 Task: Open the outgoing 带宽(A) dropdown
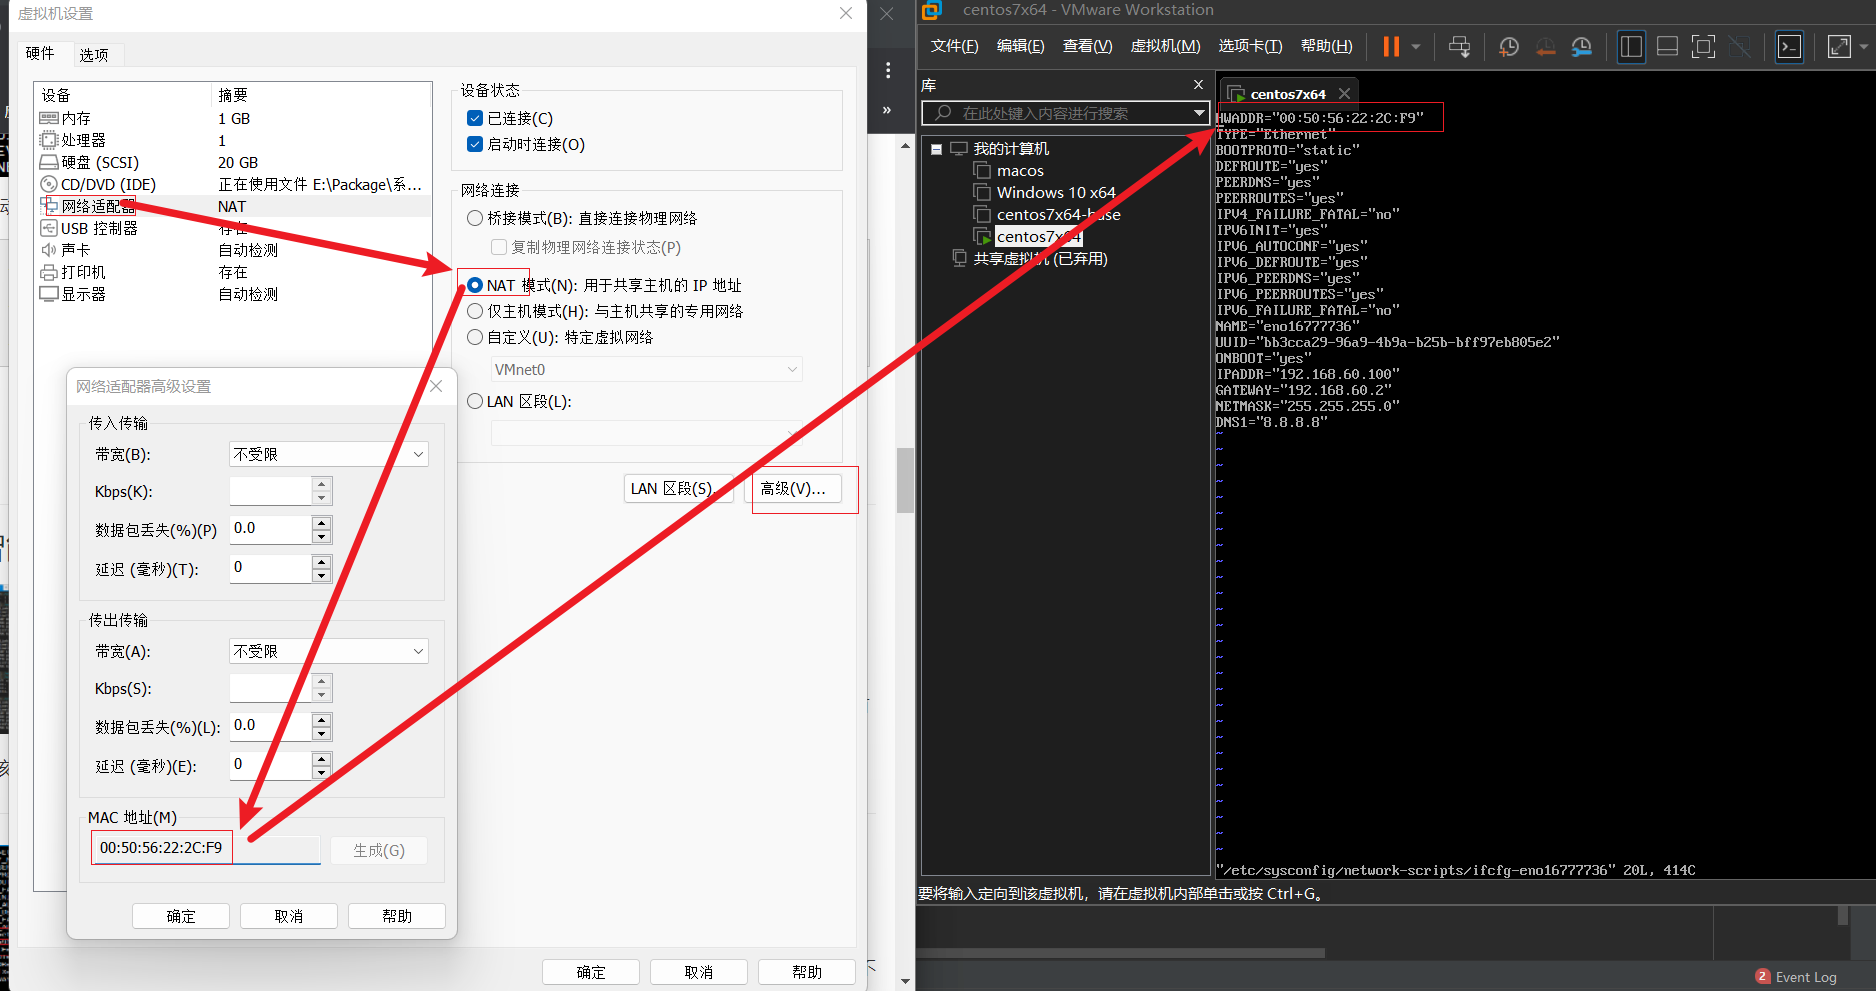pyautogui.click(x=329, y=651)
